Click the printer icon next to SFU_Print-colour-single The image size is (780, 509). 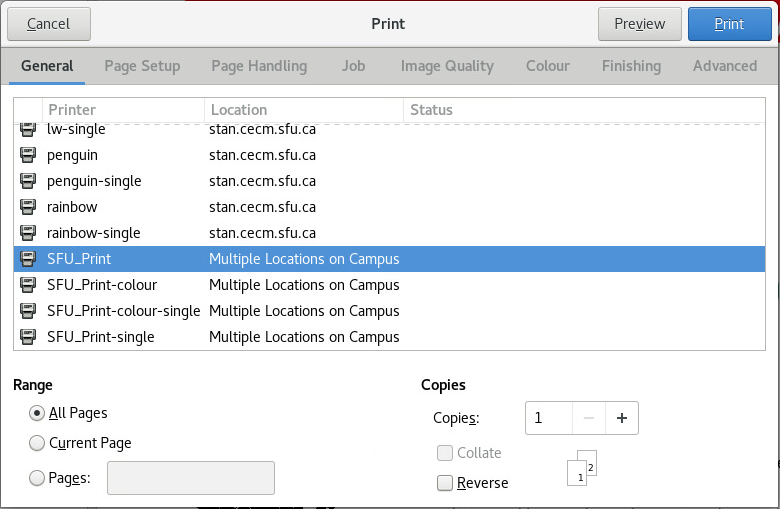(x=28, y=311)
